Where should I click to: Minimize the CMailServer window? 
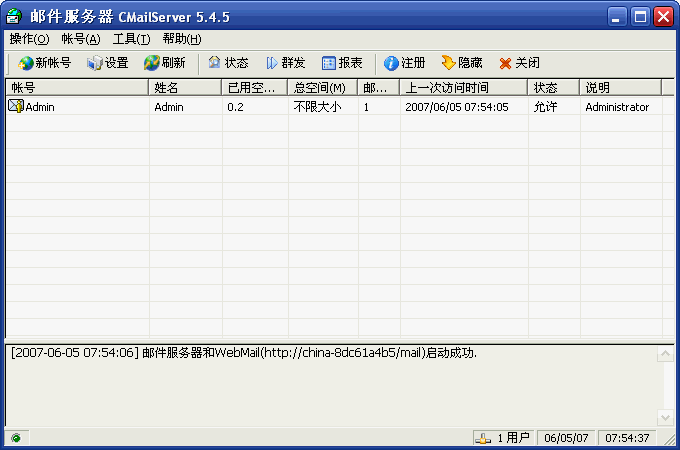pos(617,17)
